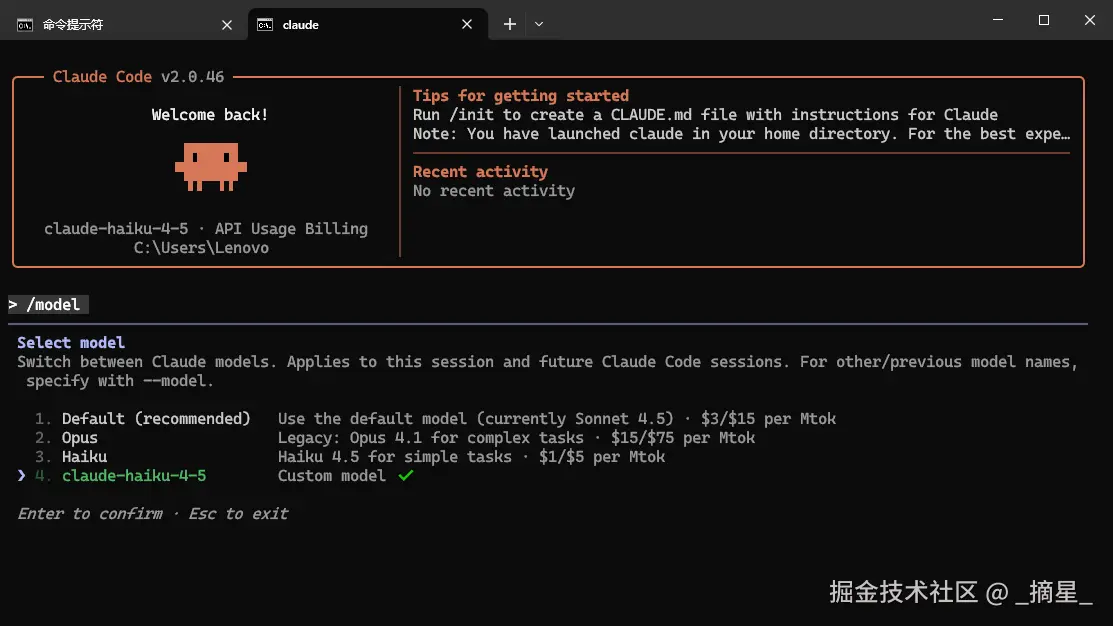Select the claude-haiku-4-5 custom model
Viewport: 1113px width, 626px height.
click(x=134, y=476)
